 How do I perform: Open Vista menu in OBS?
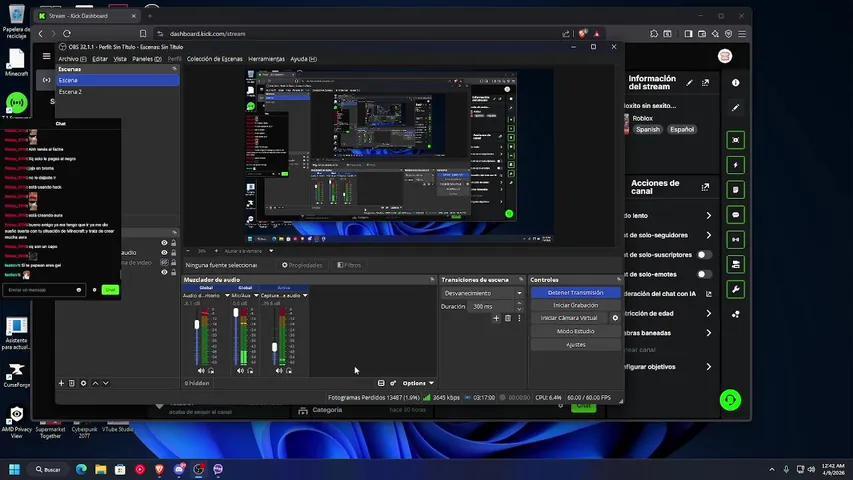tap(120, 59)
